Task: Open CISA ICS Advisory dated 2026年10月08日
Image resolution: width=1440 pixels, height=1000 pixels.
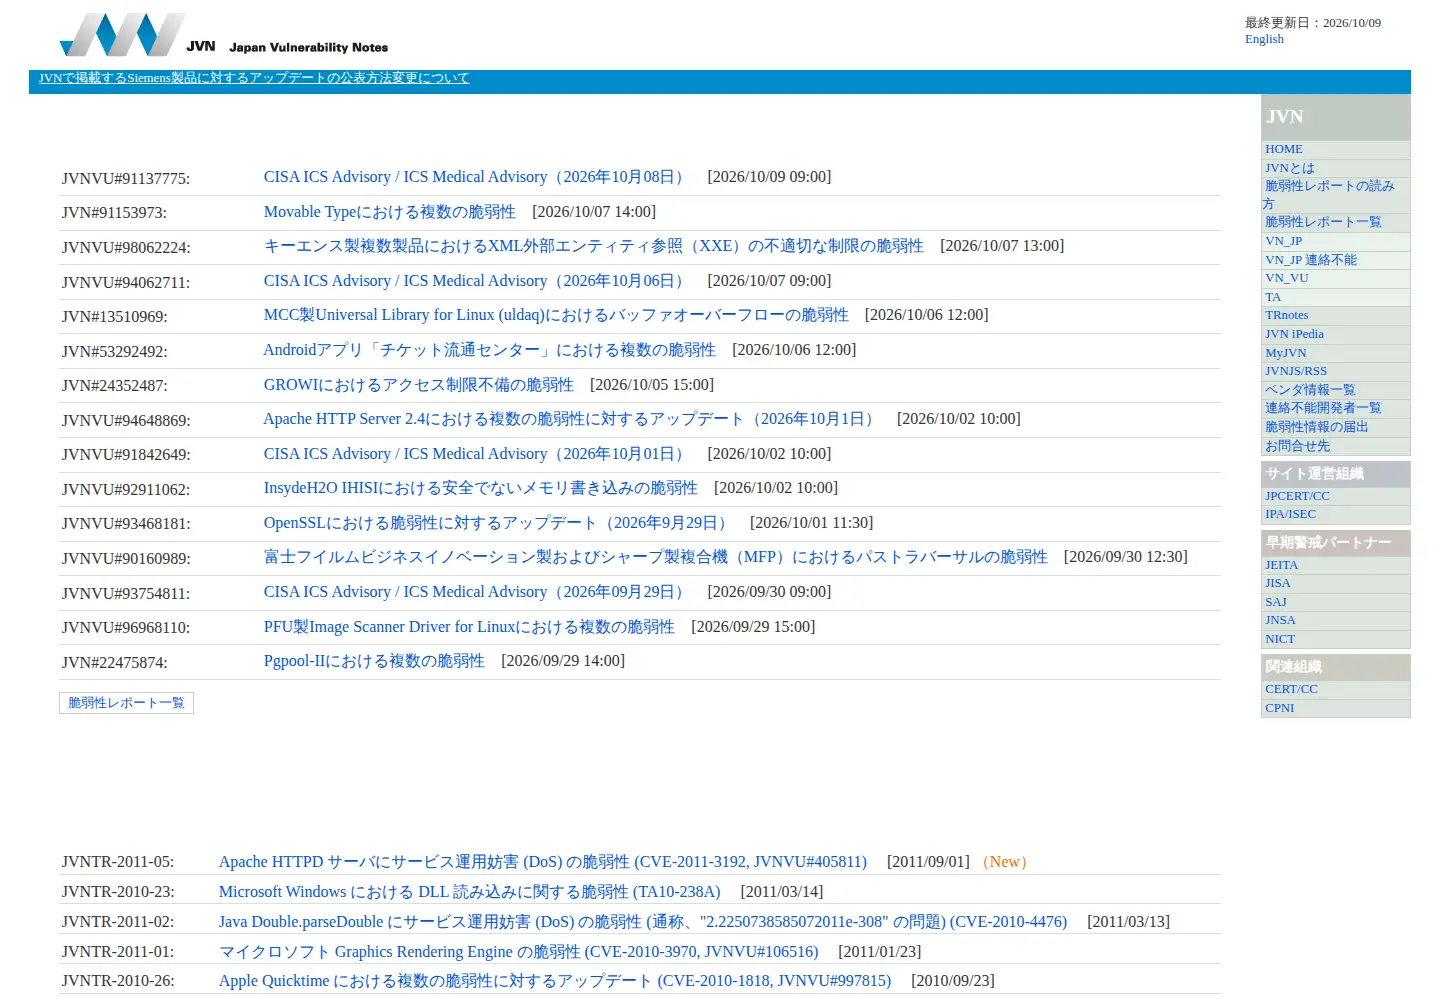Action: [x=477, y=177]
